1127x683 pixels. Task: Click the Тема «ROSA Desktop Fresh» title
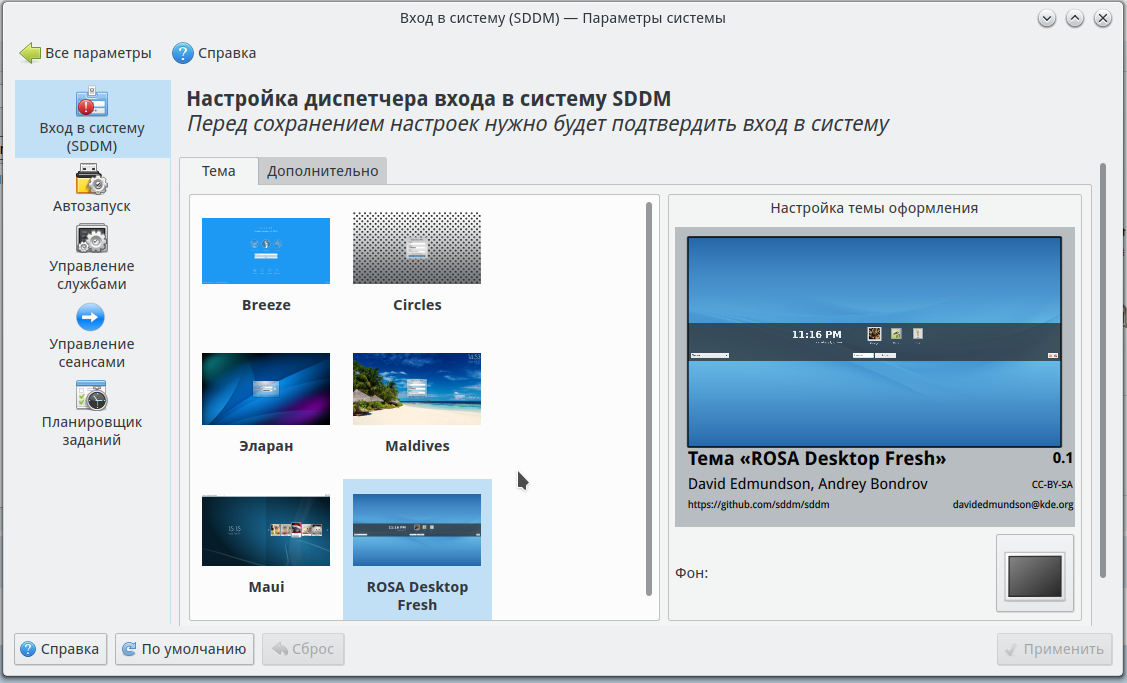816,459
